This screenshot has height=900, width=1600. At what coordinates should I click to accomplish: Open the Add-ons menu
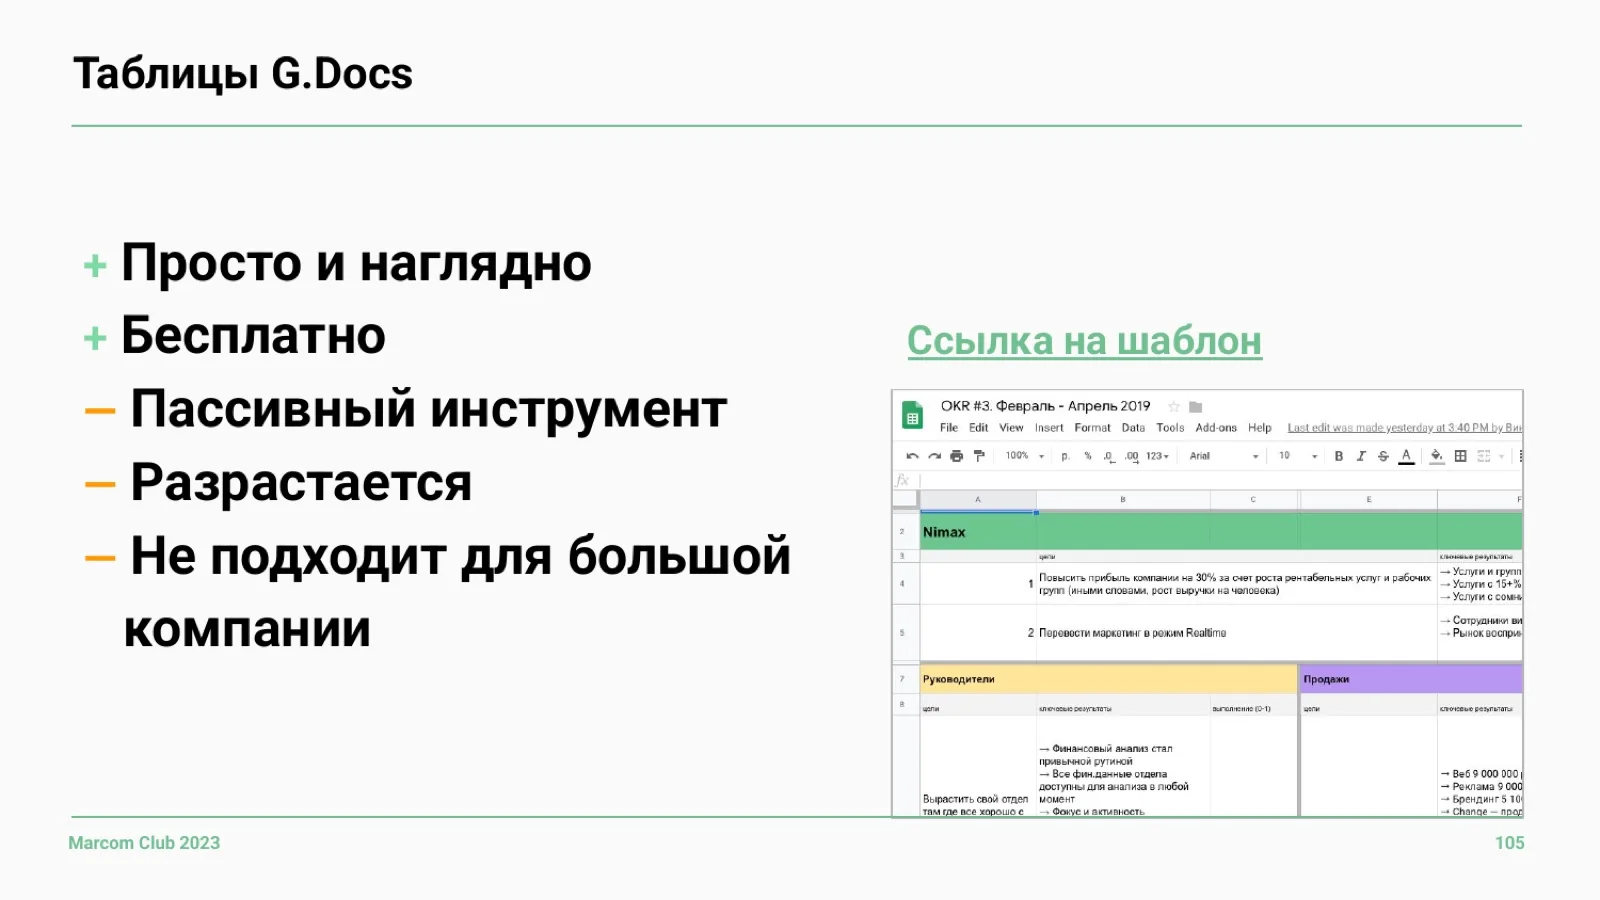1216,428
